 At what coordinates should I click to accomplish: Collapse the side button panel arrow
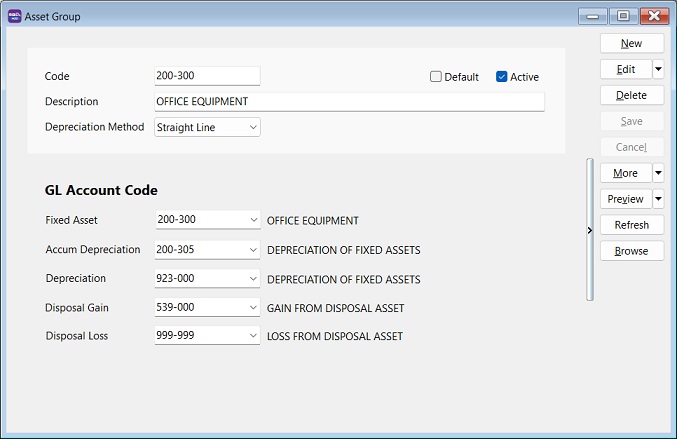click(589, 230)
